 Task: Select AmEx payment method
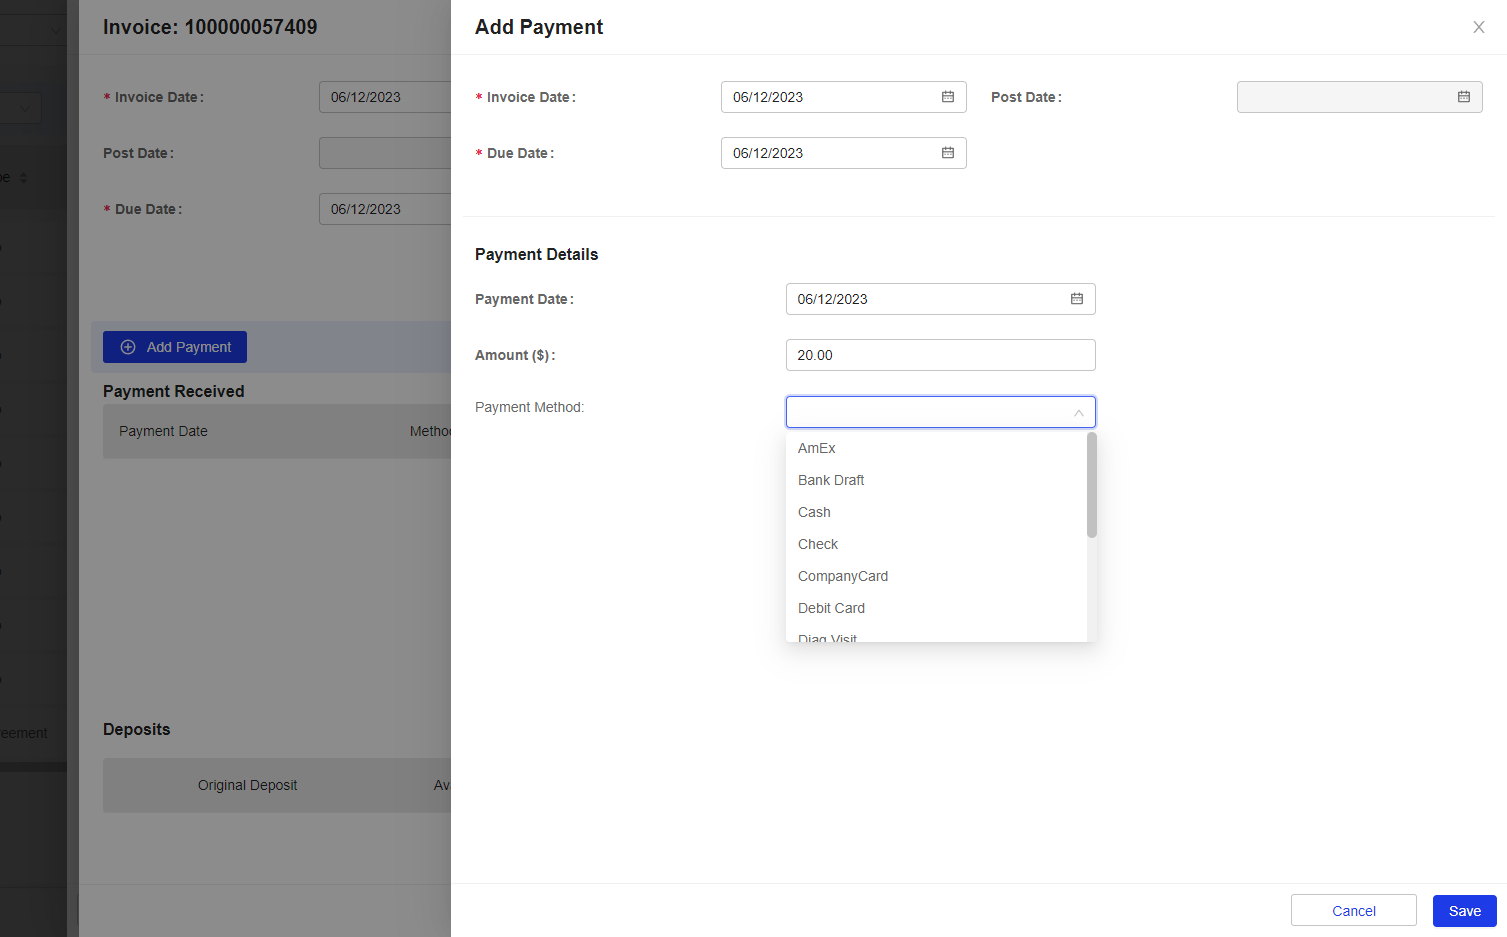coord(936,448)
